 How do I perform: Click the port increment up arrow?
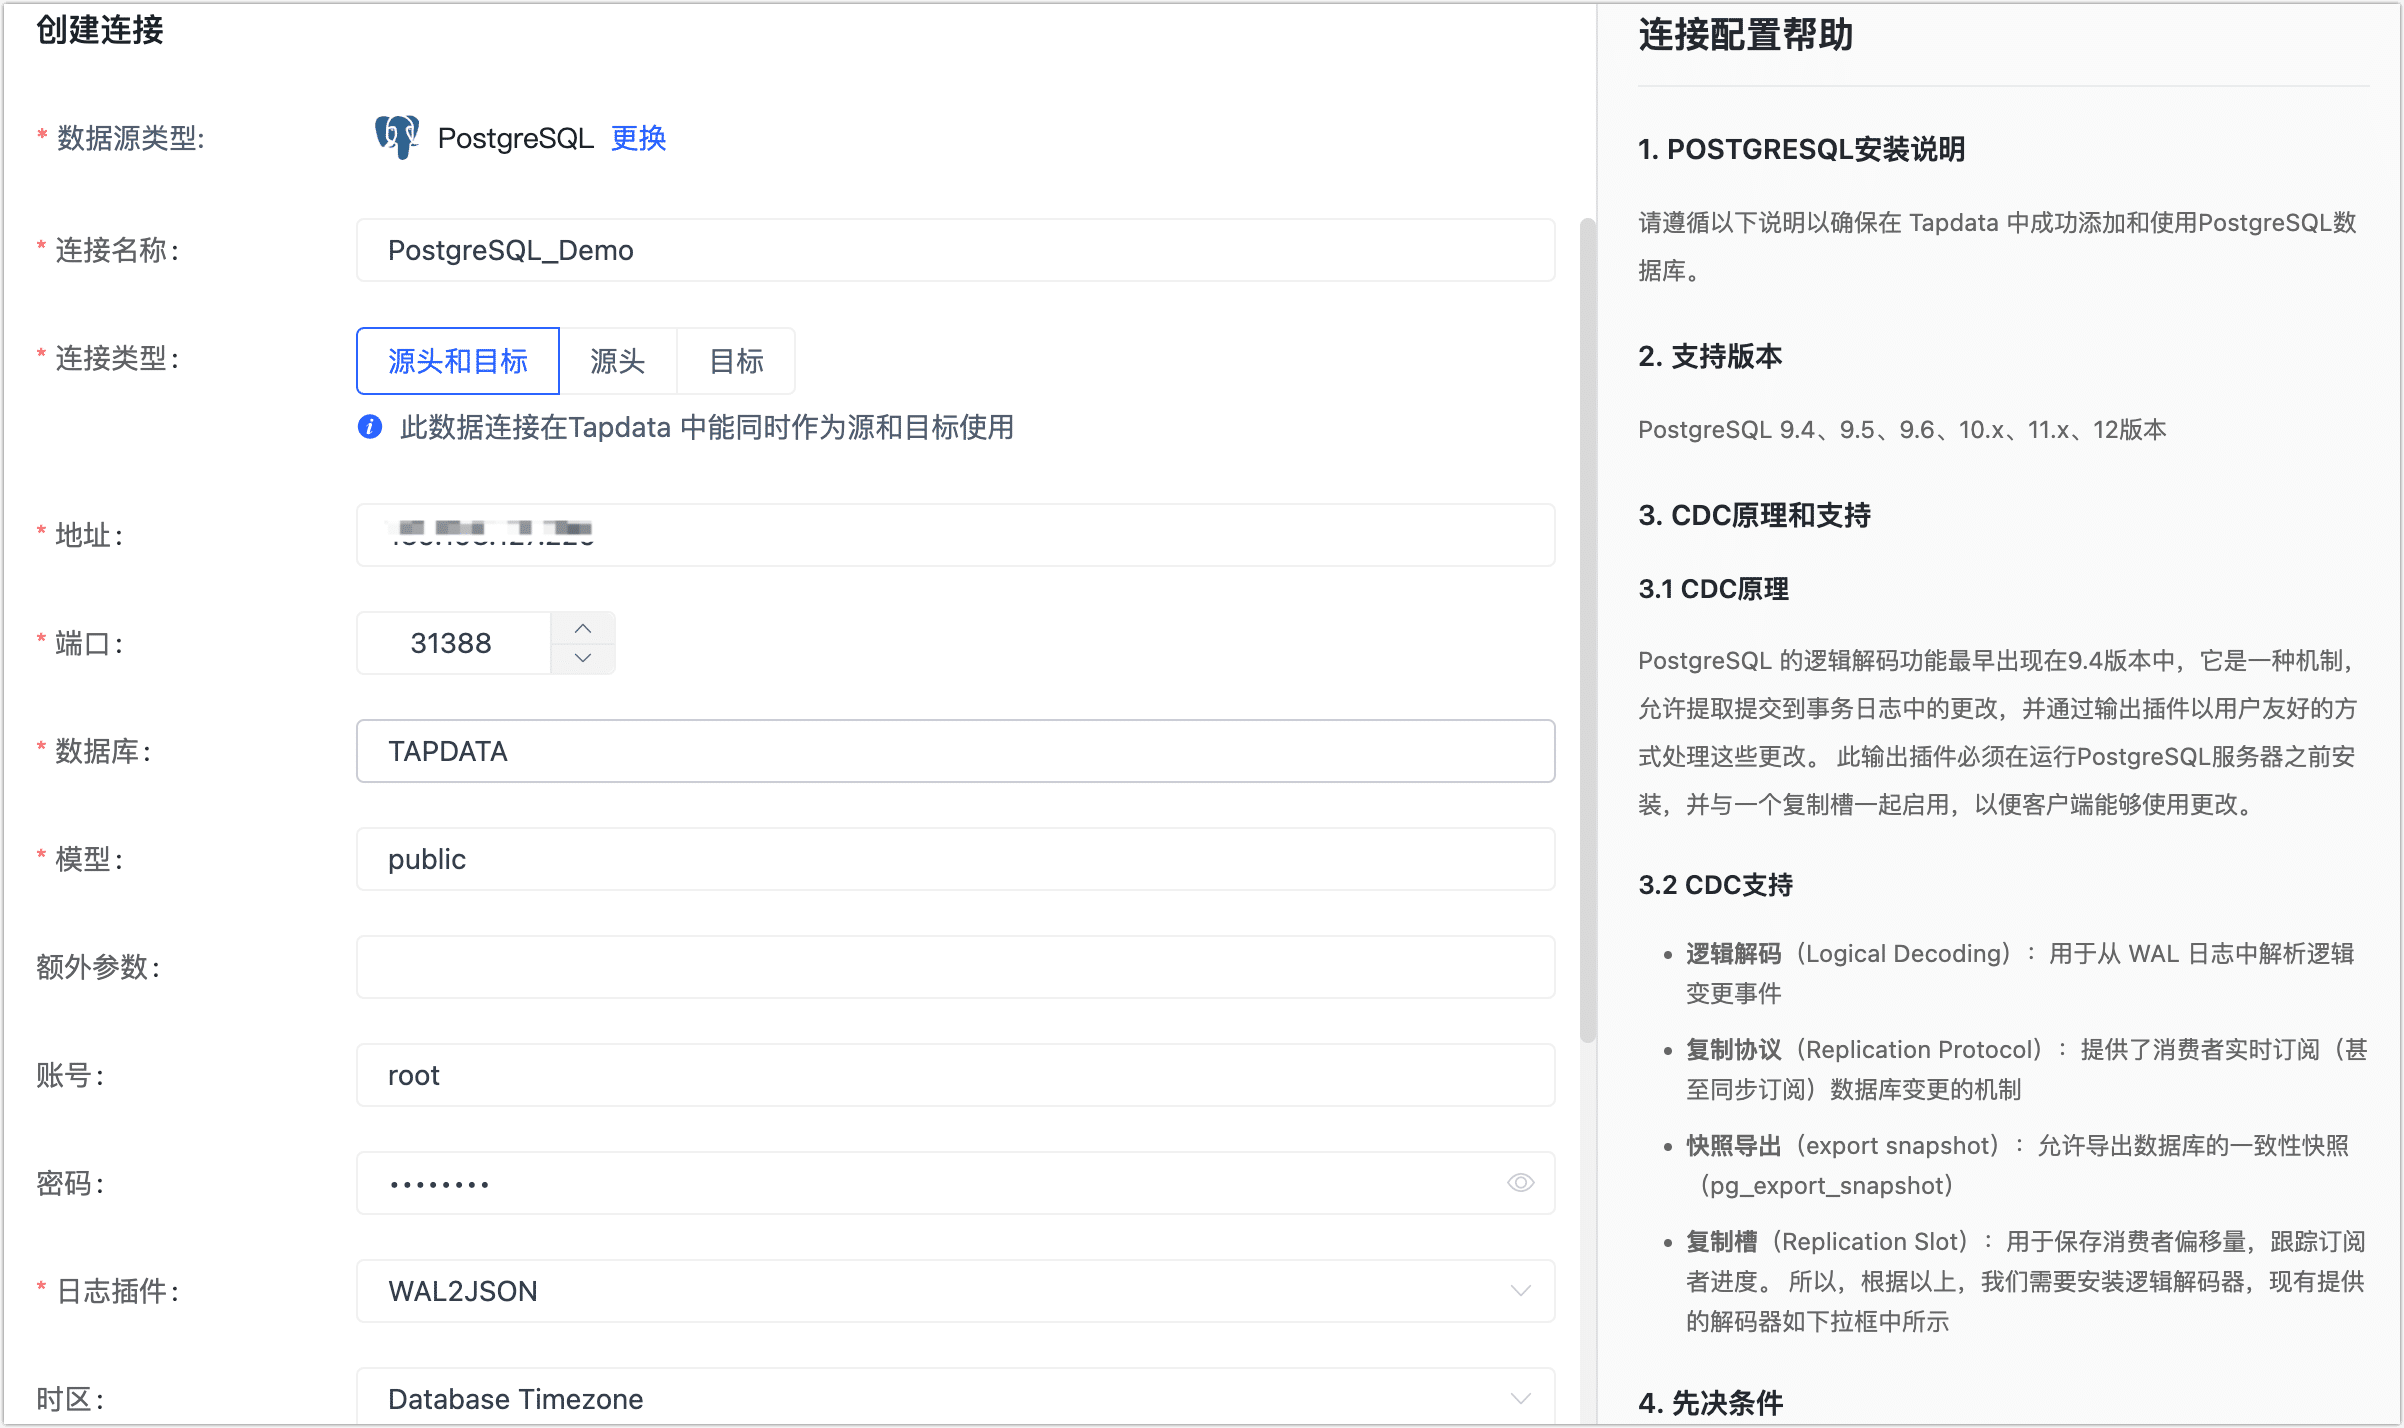(x=583, y=628)
